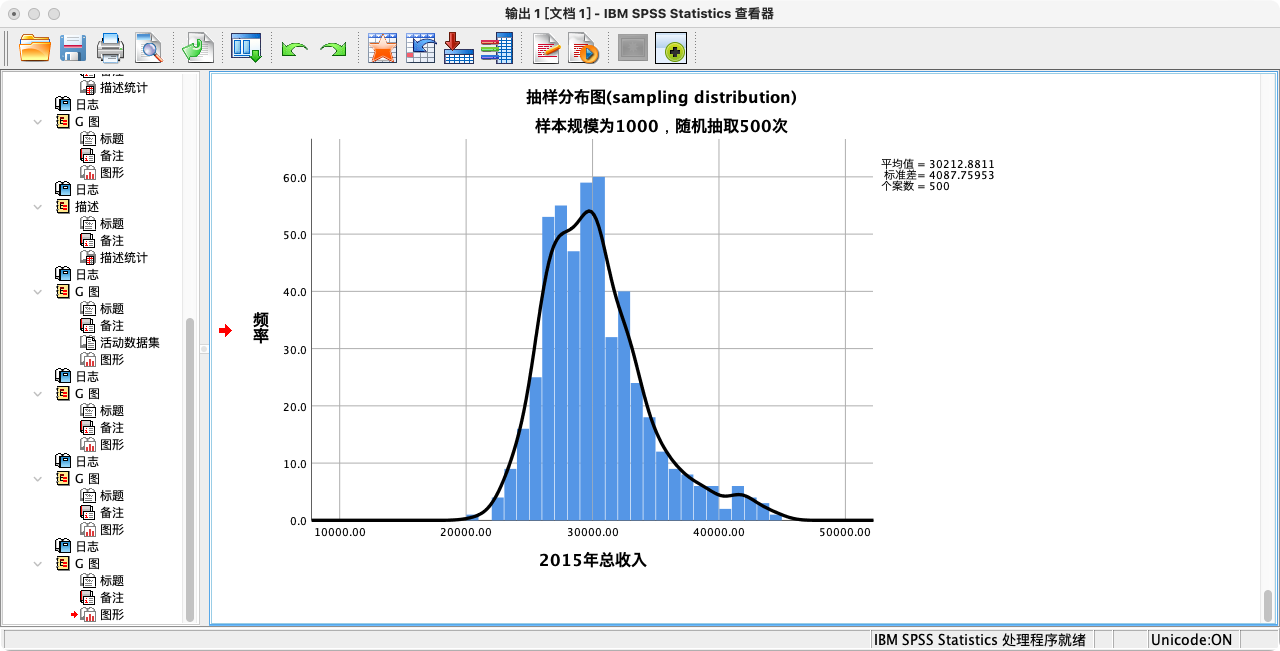The image size is (1280, 651).
Task: Open Variables dialog with colored bars grid icon
Action: (497, 48)
